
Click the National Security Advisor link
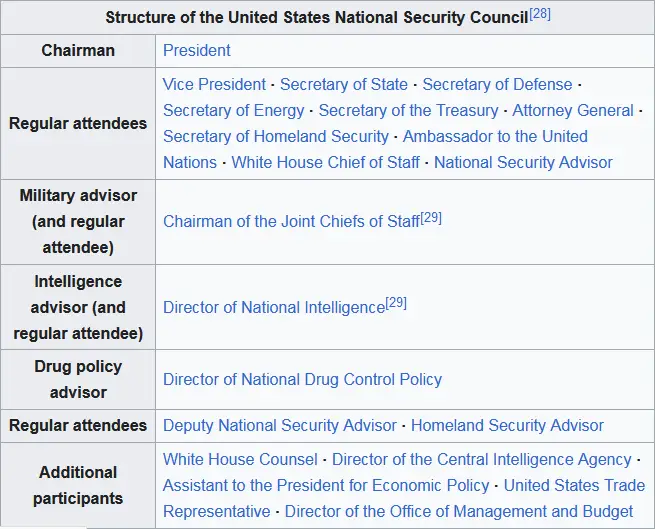point(523,163)
